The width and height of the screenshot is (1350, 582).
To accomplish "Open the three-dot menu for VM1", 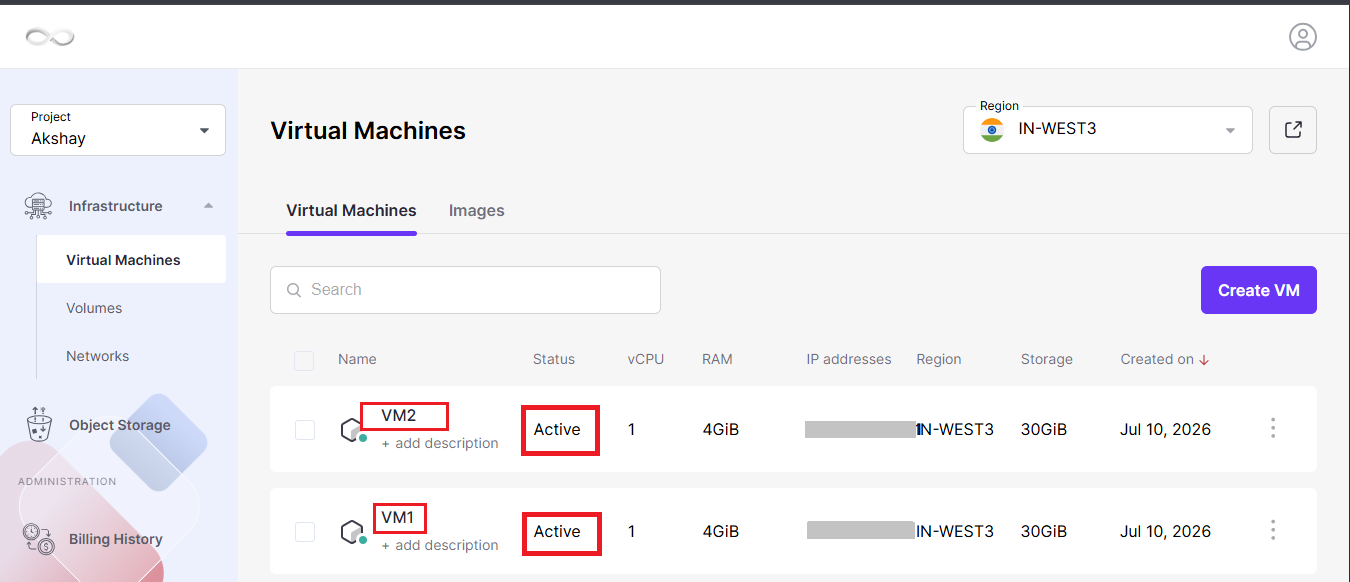I will 1273,530.
